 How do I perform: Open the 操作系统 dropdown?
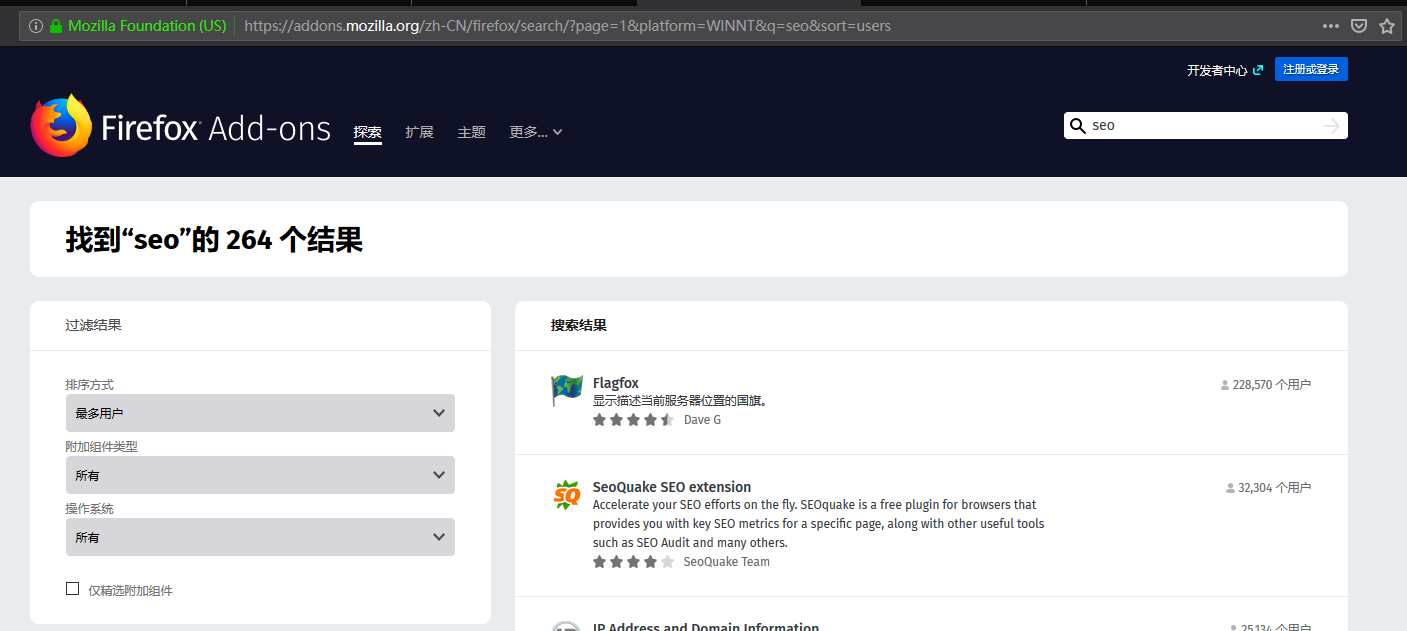[260, 537]
